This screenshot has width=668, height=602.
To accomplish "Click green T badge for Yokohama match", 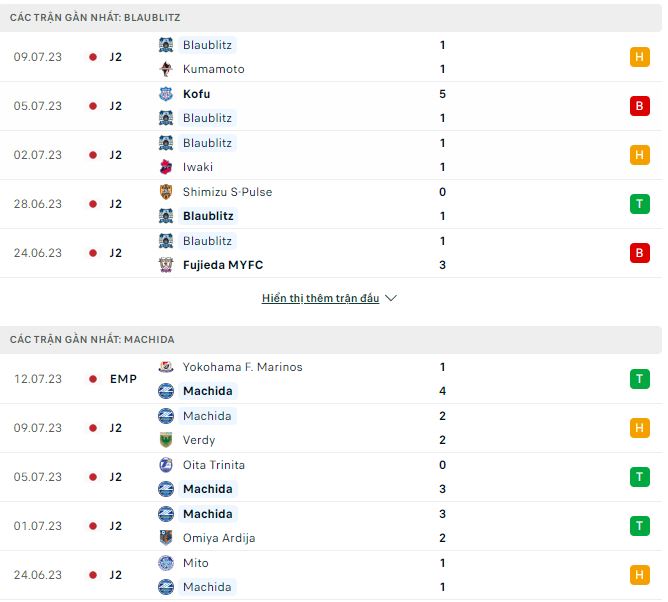I will pos(639,379).
